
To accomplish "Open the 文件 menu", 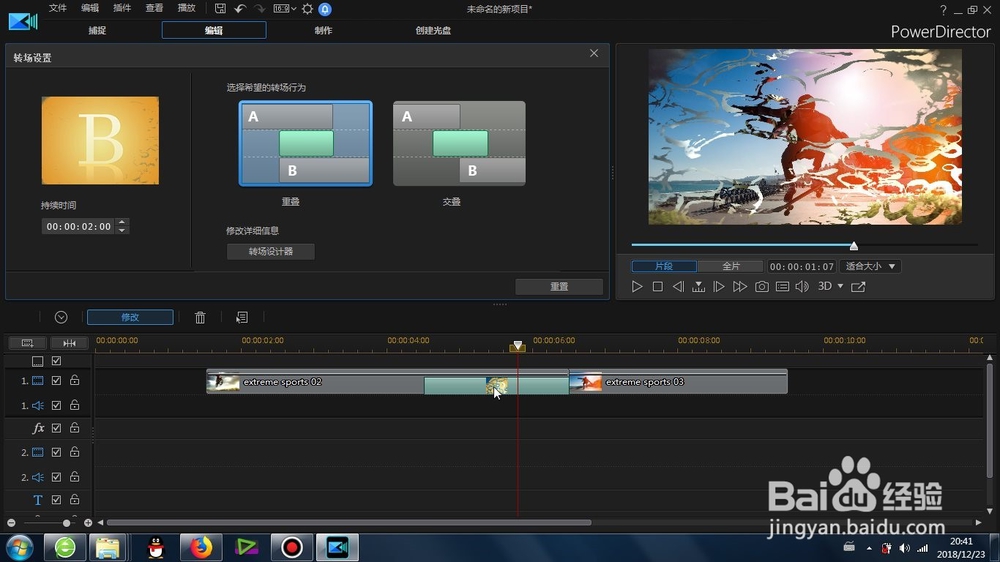I will coord(57,8).
